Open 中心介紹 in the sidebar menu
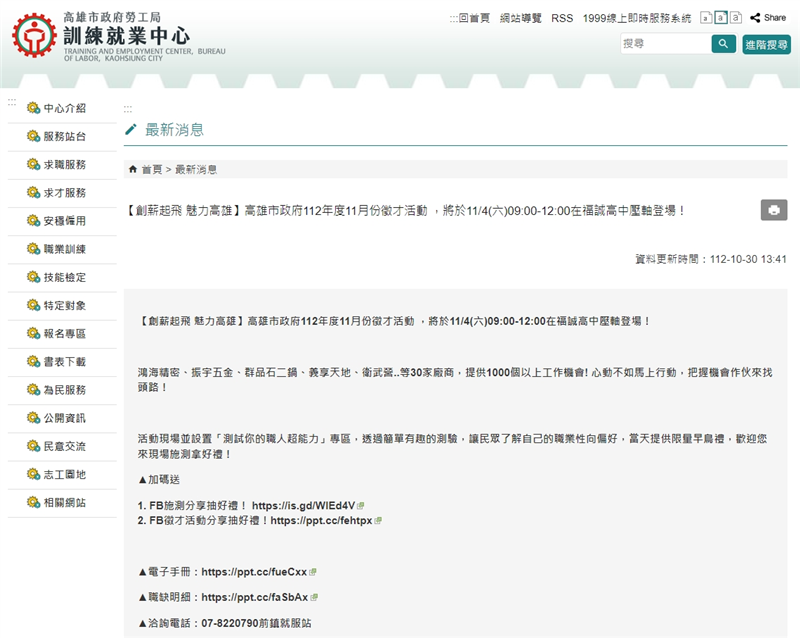 [65, 108]
